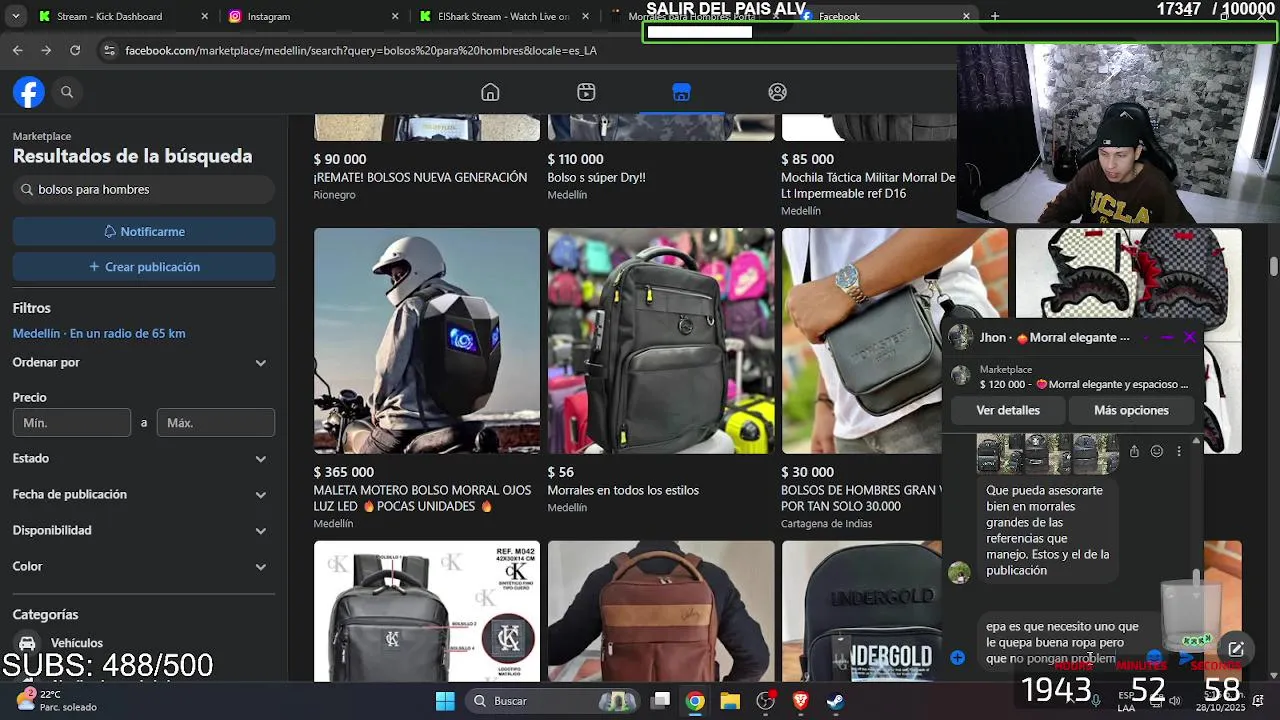Open 'Morrales en todos los estilos' listing title
Image resolution: width=1280 pixels, height=720 pixels.
click(x=623, y=490)
